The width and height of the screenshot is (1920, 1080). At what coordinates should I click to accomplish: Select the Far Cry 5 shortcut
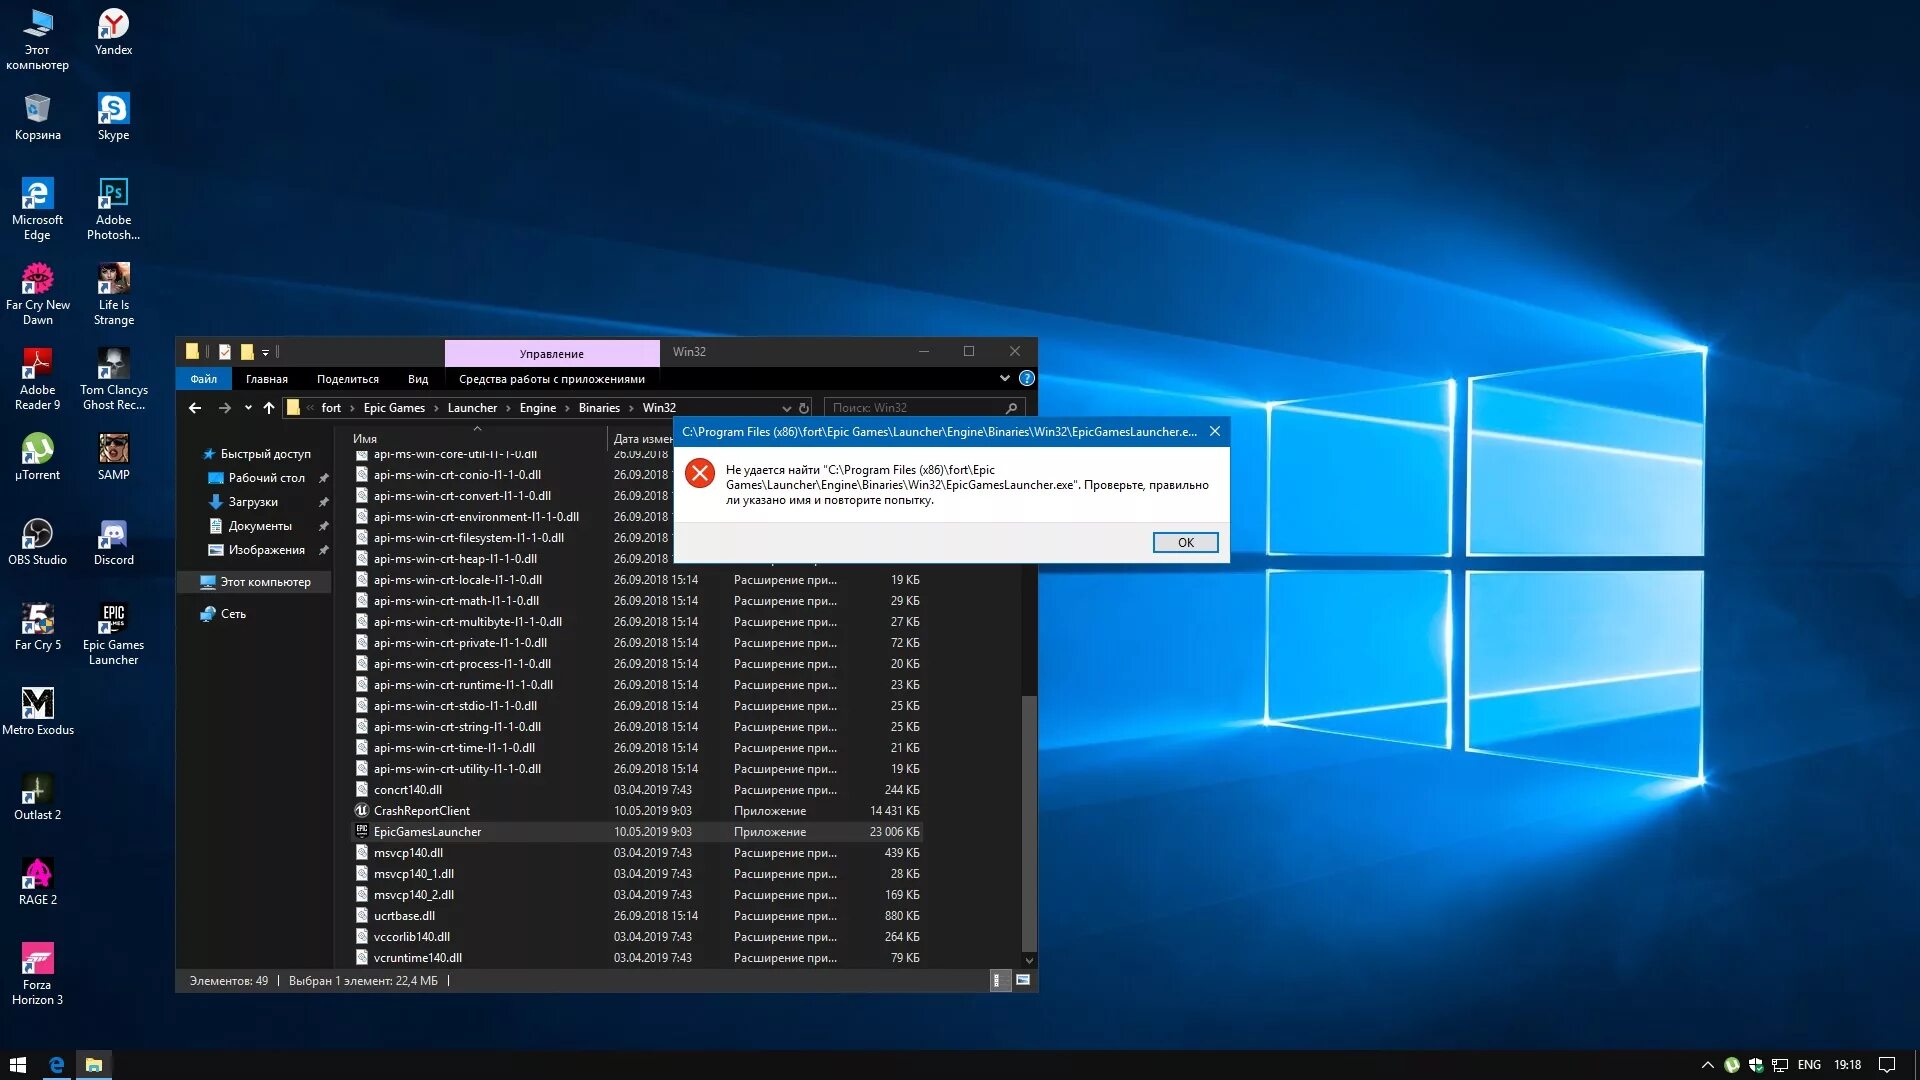[37, 627]
